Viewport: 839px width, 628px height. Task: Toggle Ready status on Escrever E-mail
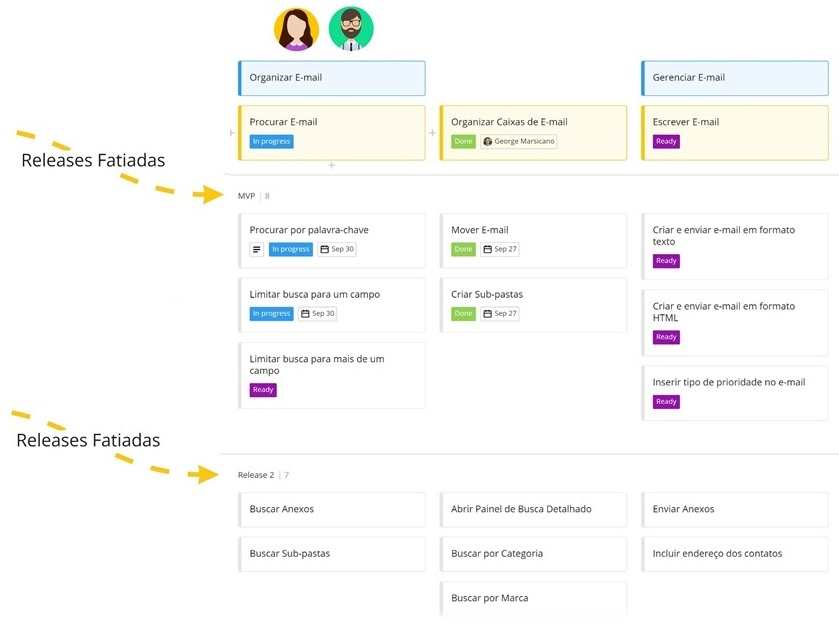[x=666, y=141]
